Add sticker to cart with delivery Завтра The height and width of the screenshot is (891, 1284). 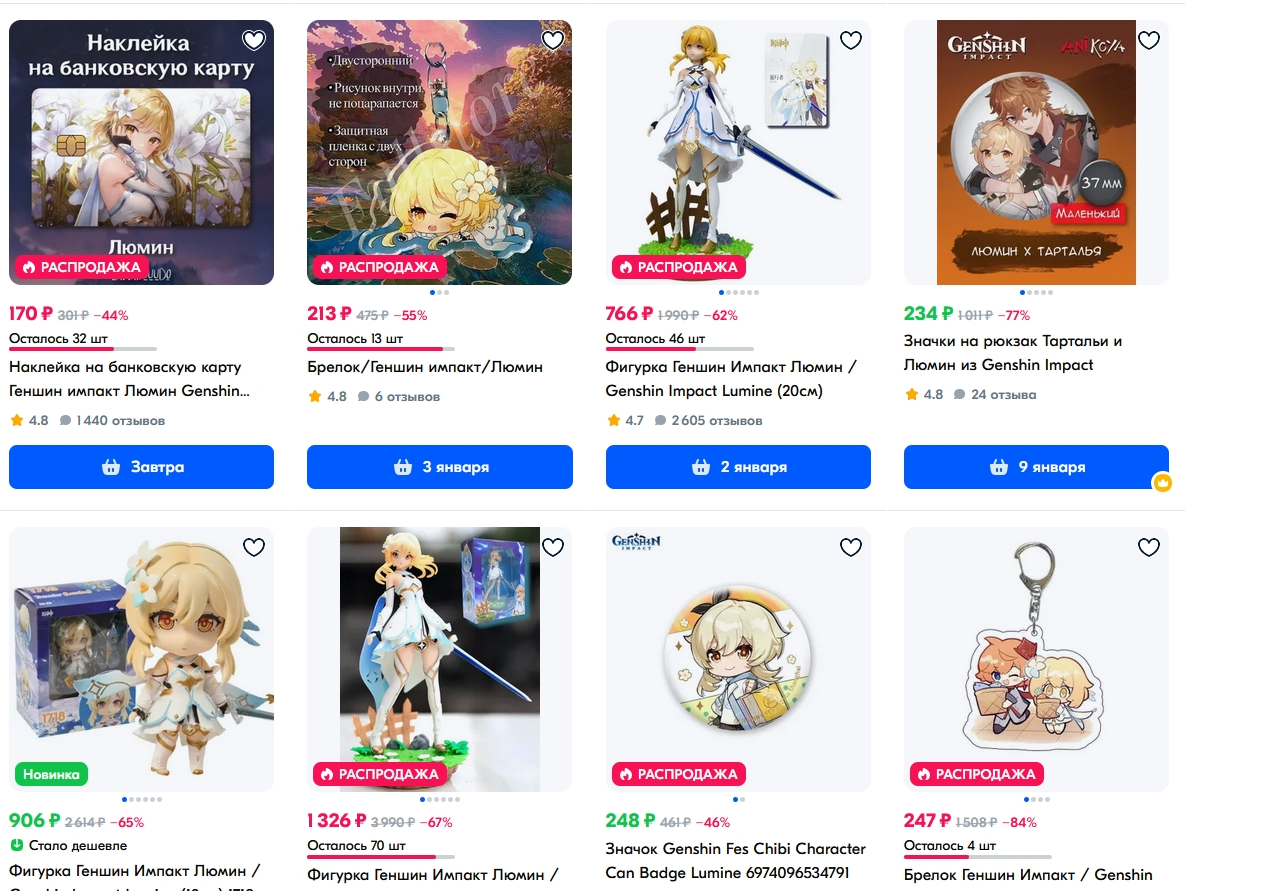141,467
